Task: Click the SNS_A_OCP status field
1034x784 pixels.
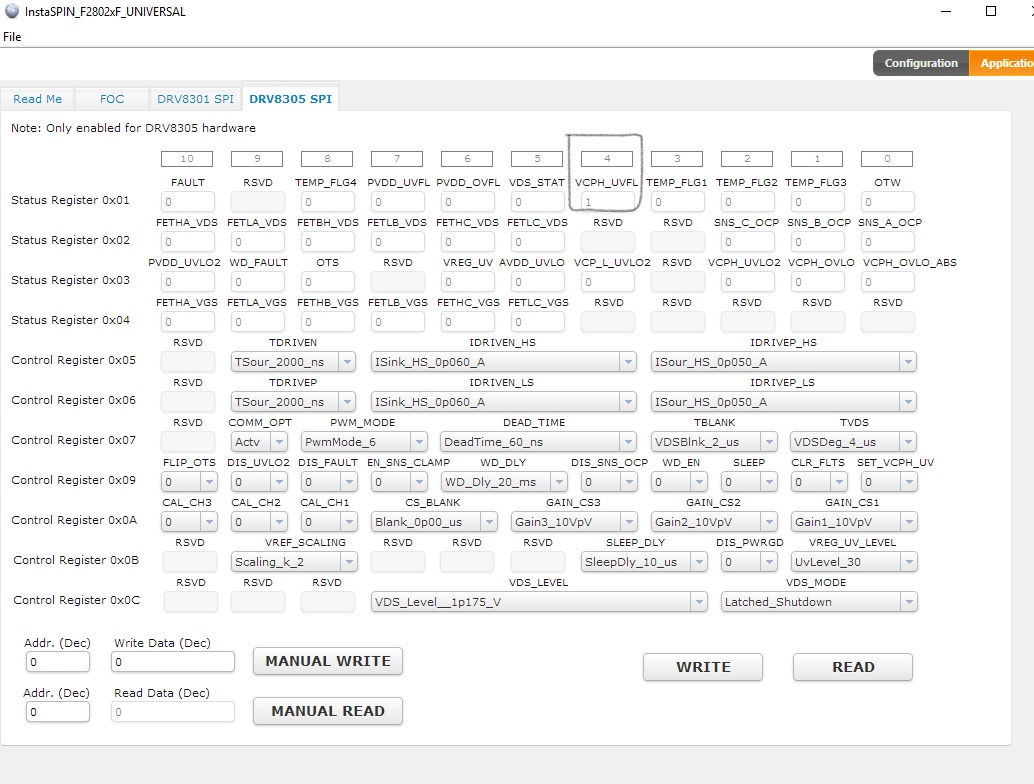Action: pos(887,242)
